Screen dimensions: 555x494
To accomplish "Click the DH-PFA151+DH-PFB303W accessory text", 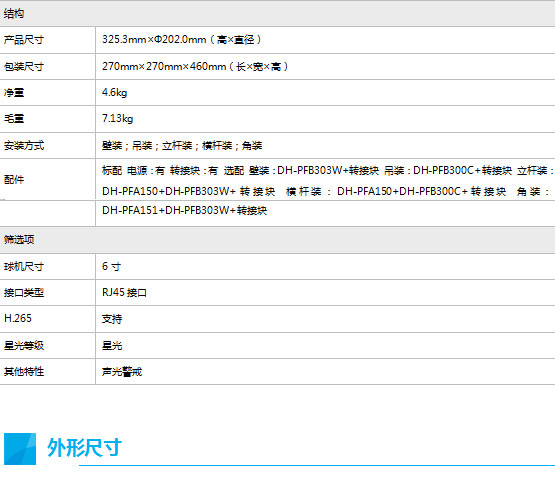I will click(184, 210).
